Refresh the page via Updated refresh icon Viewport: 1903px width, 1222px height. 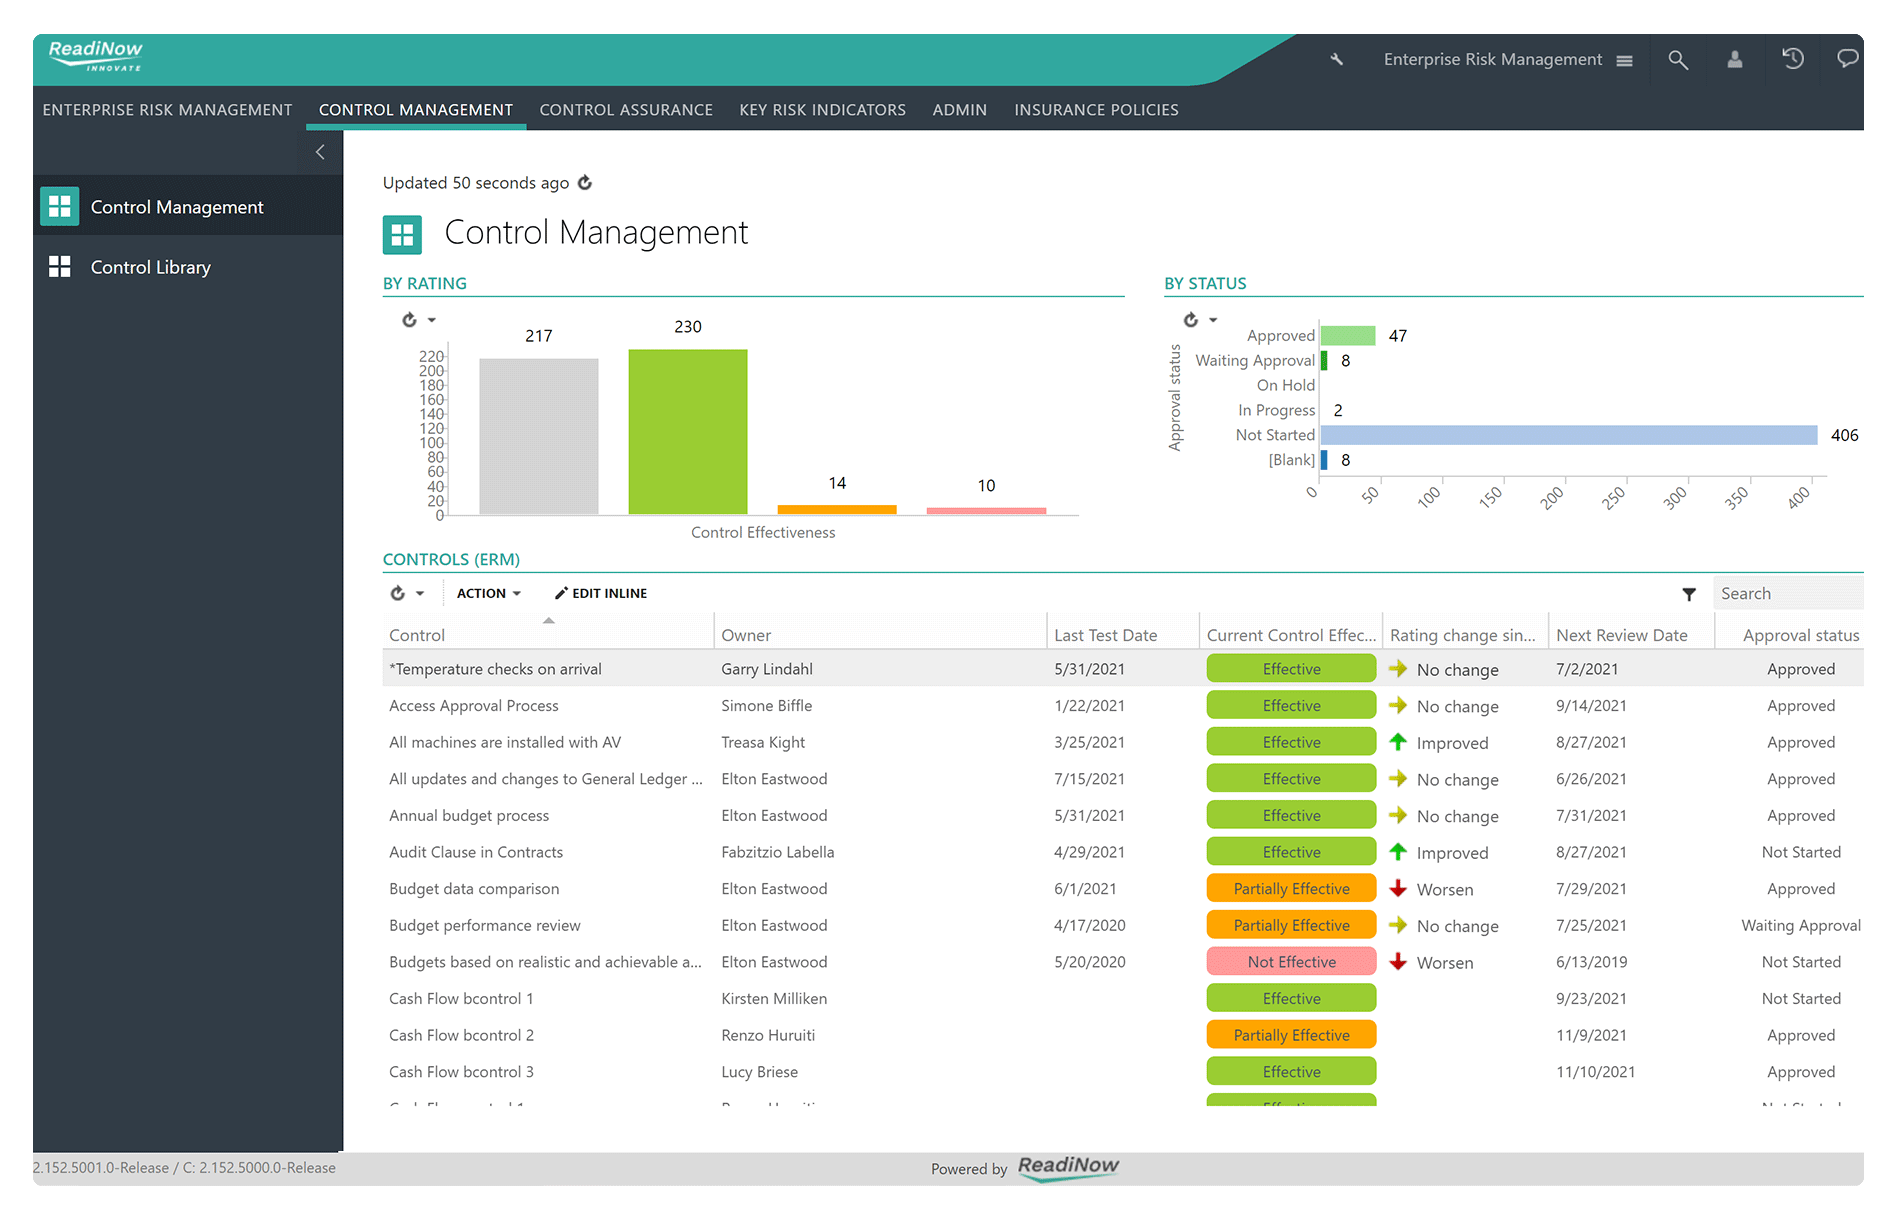pos(585,183)
